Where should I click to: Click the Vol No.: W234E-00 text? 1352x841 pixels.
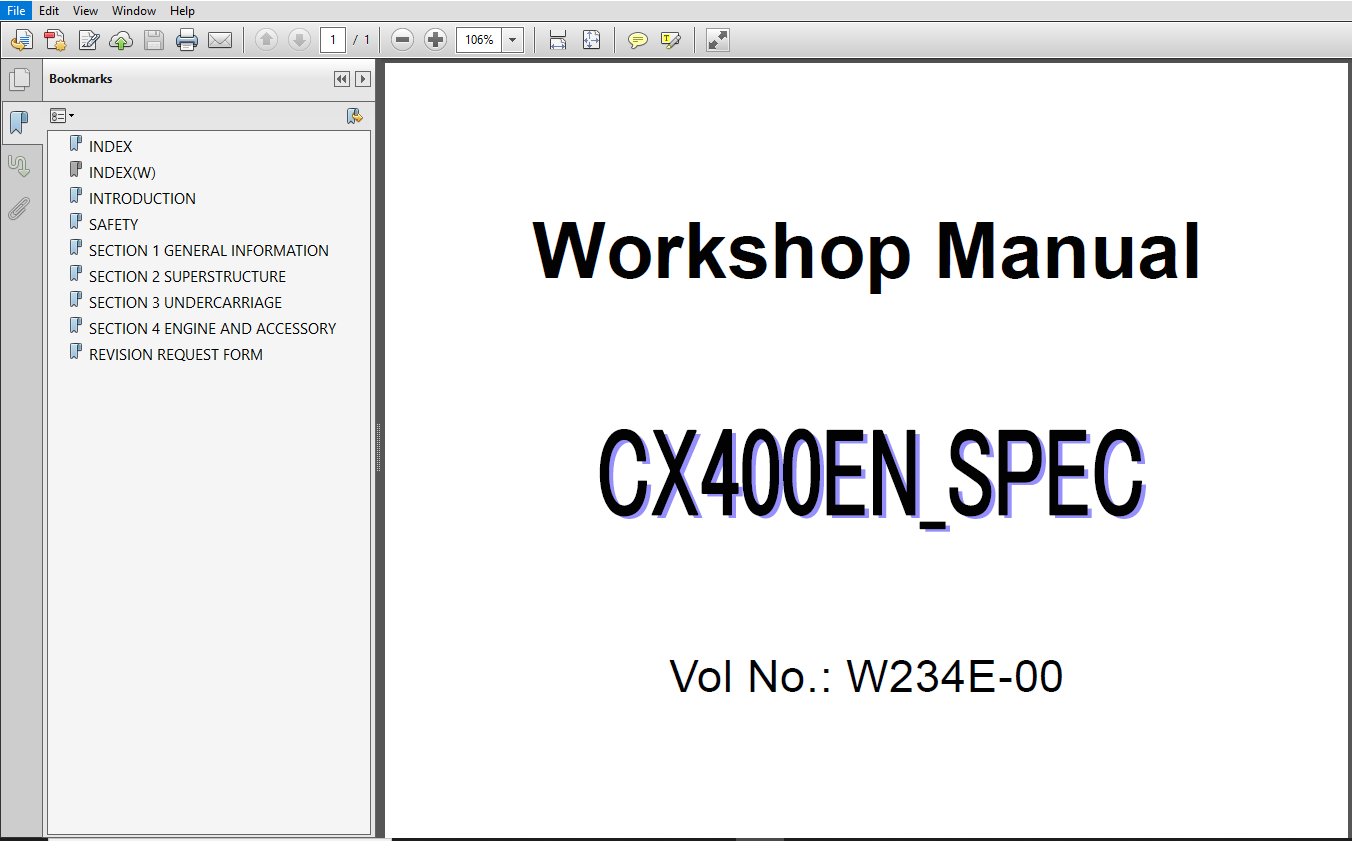[866, 677]
